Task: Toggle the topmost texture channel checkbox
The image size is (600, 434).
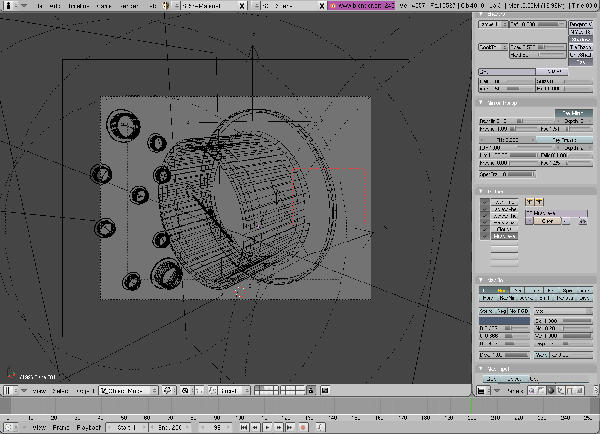Action: click(x=485, y=202)
